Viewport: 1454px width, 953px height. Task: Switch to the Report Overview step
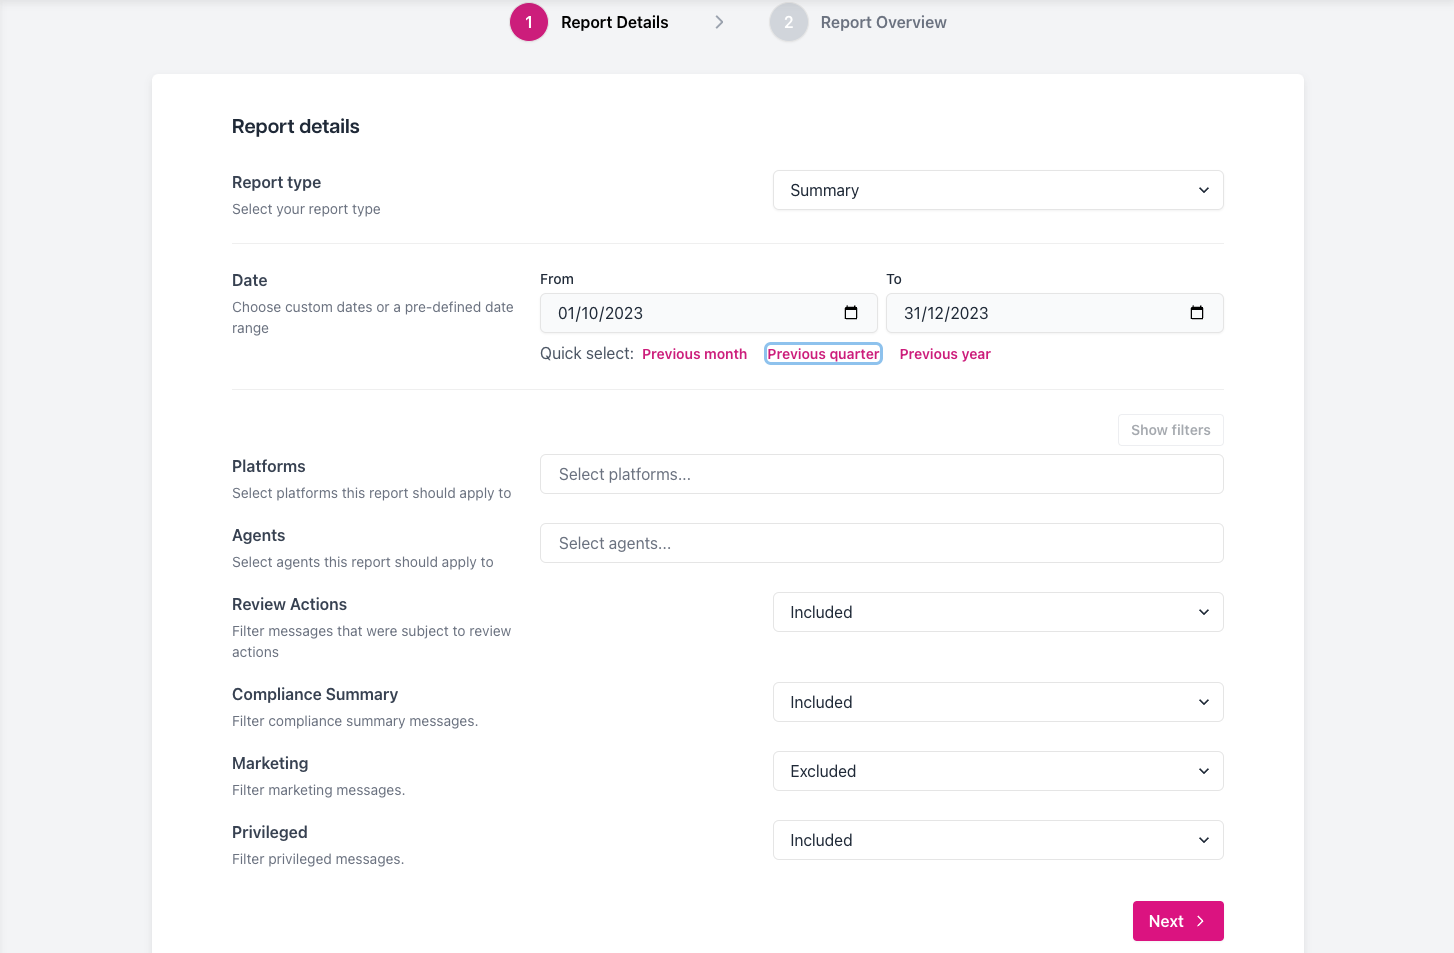click(883, 22)
